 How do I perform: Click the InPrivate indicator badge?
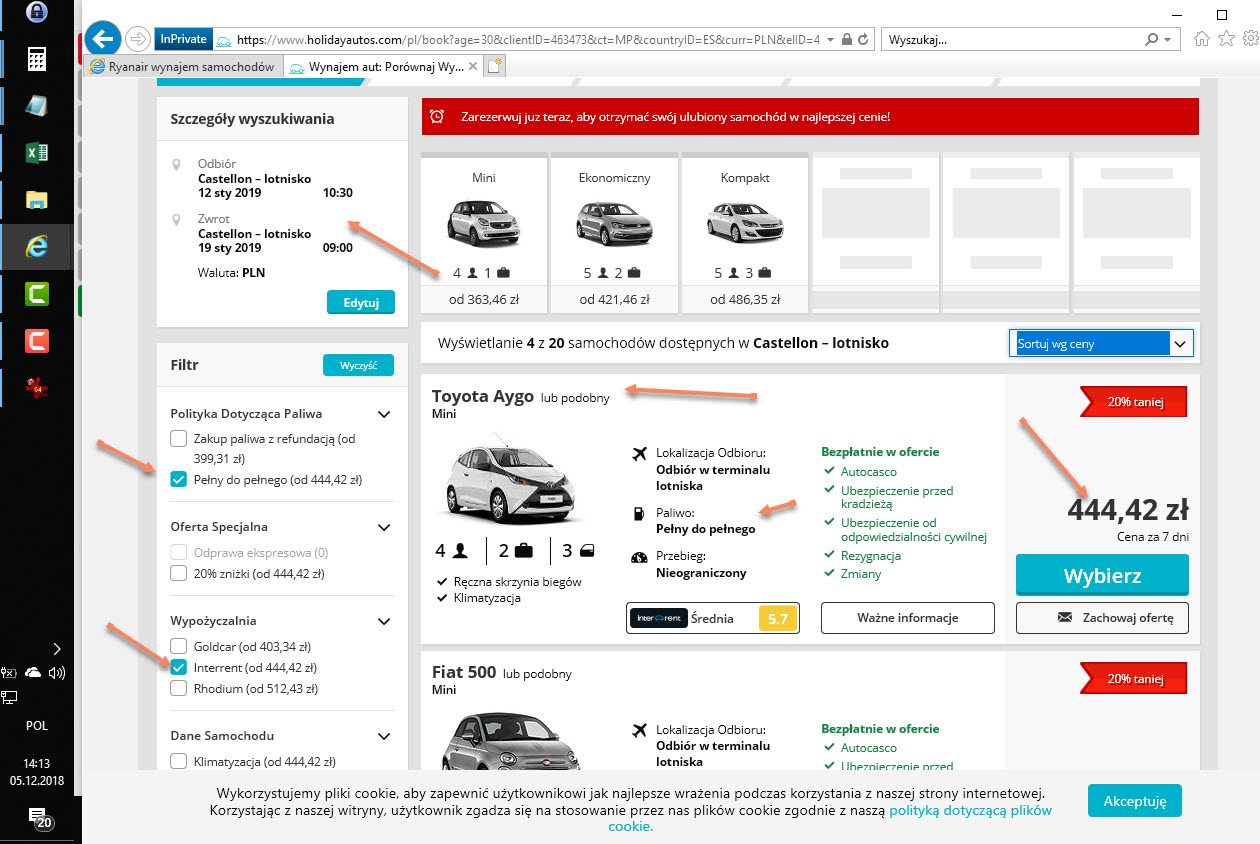[182, 39]
